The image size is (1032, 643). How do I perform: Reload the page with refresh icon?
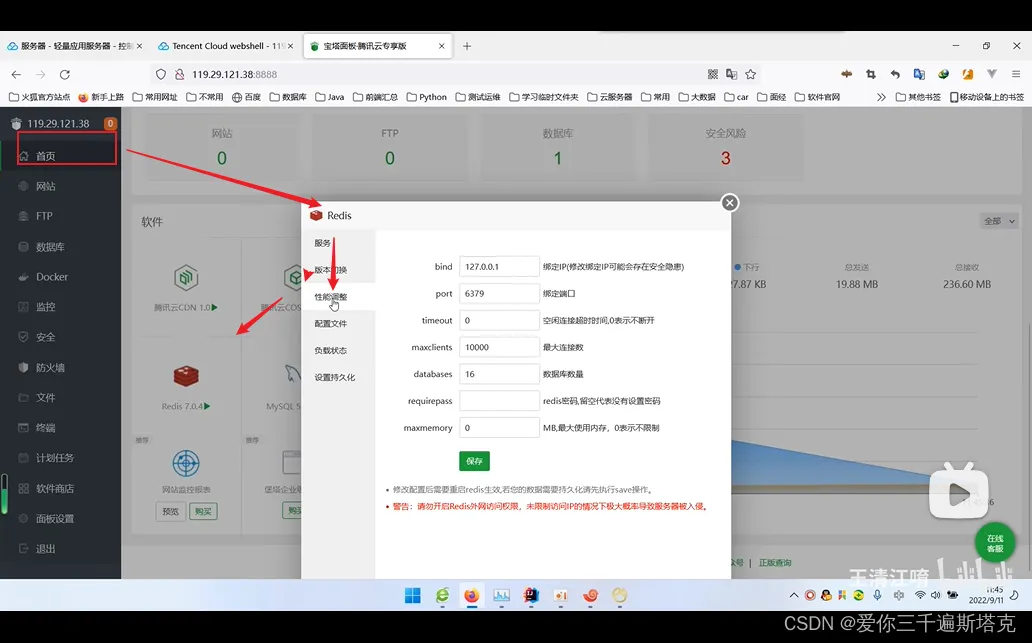(64, 74)
